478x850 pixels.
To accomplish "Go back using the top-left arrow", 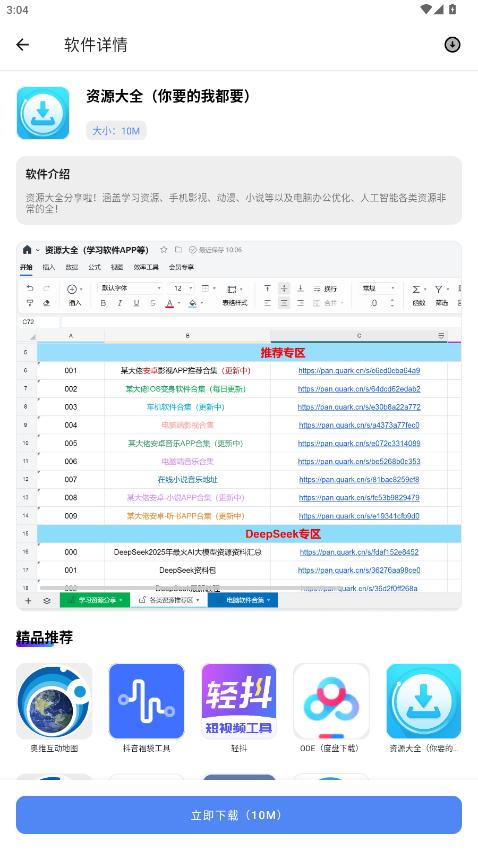I will click(23, 44).
